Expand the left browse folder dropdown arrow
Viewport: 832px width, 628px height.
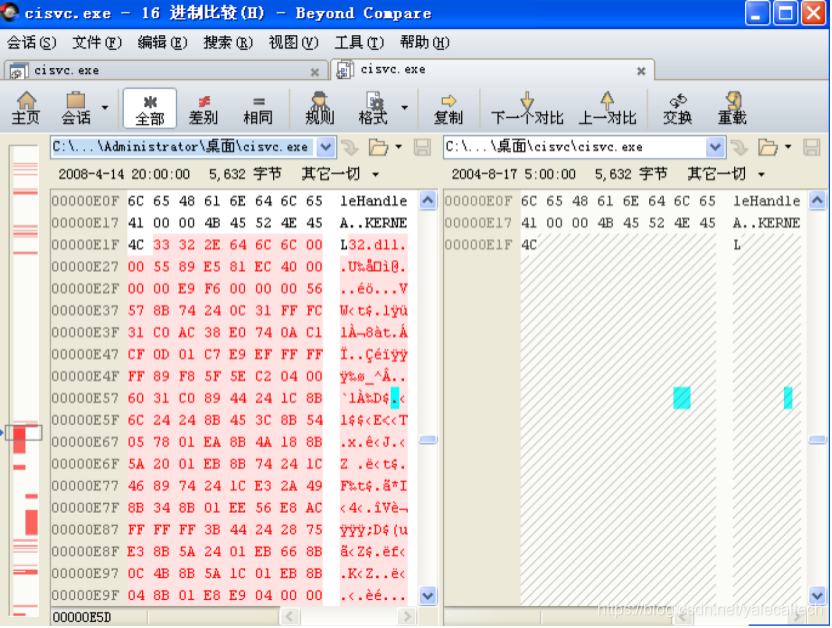pyautogui.click(x=398, y=147)
